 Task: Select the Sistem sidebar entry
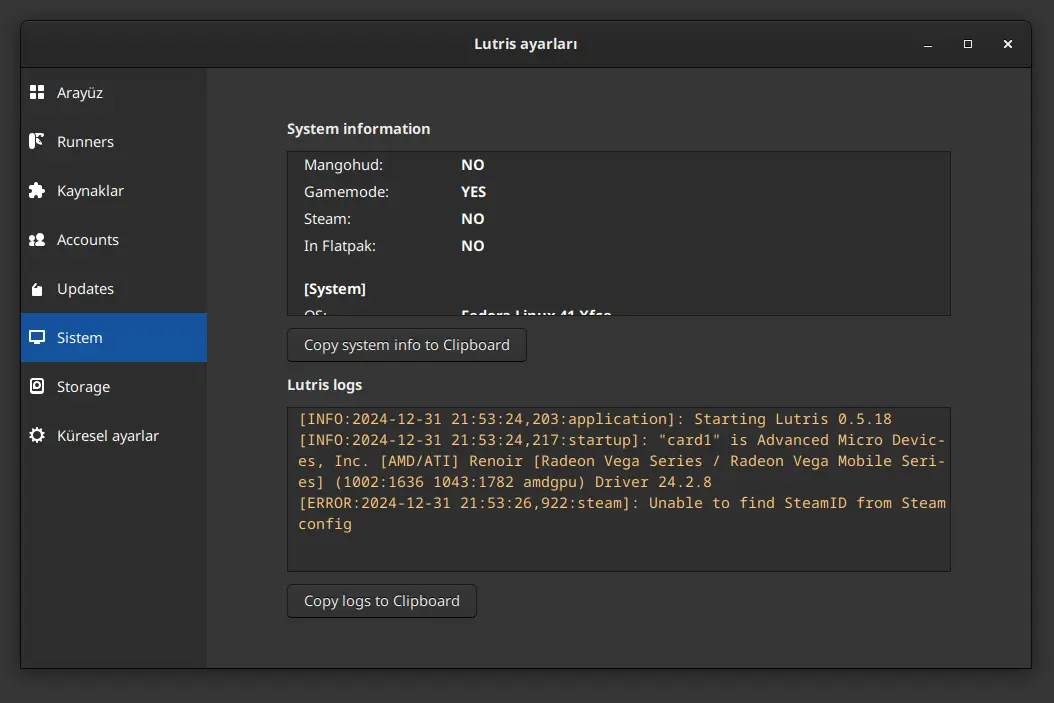114,337
